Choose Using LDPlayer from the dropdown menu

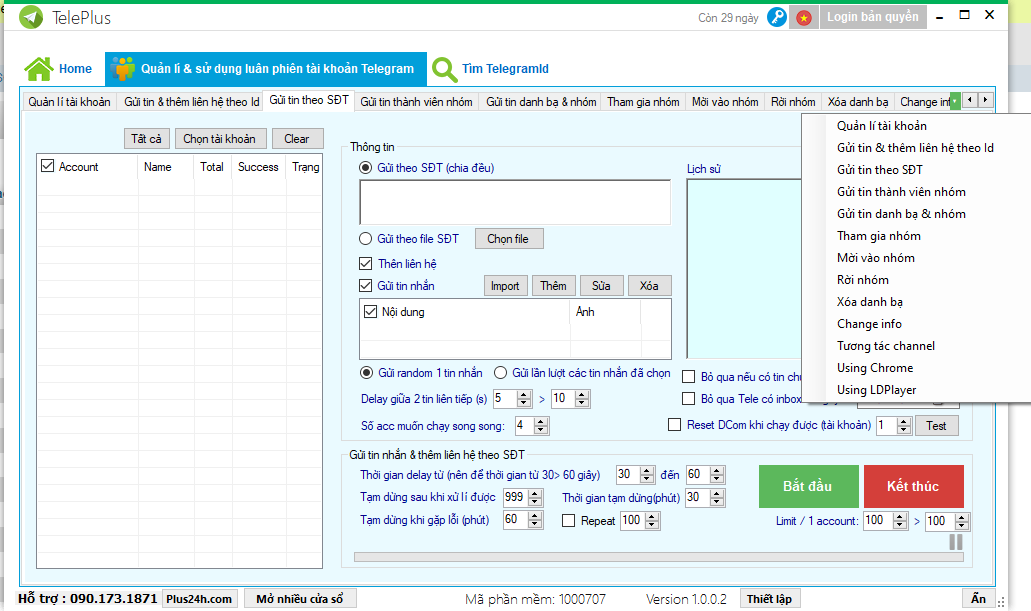coord(876,390)
